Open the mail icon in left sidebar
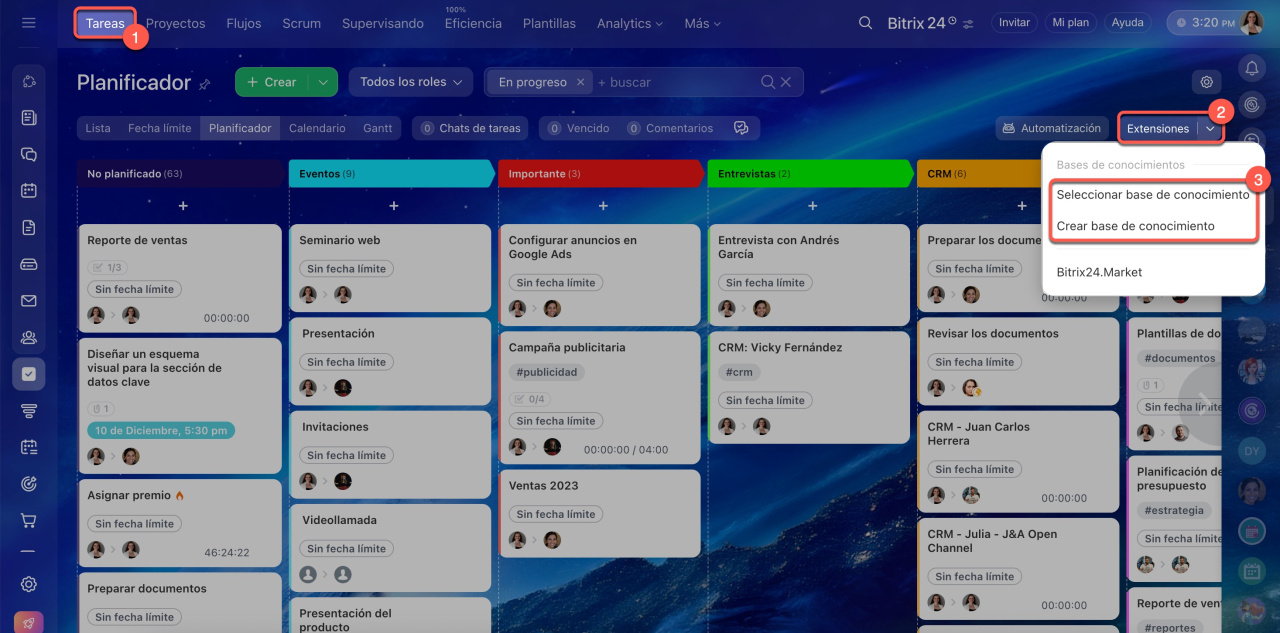Image resolution: width=1280 pixels, height=633 pixels. click(29, 301)
